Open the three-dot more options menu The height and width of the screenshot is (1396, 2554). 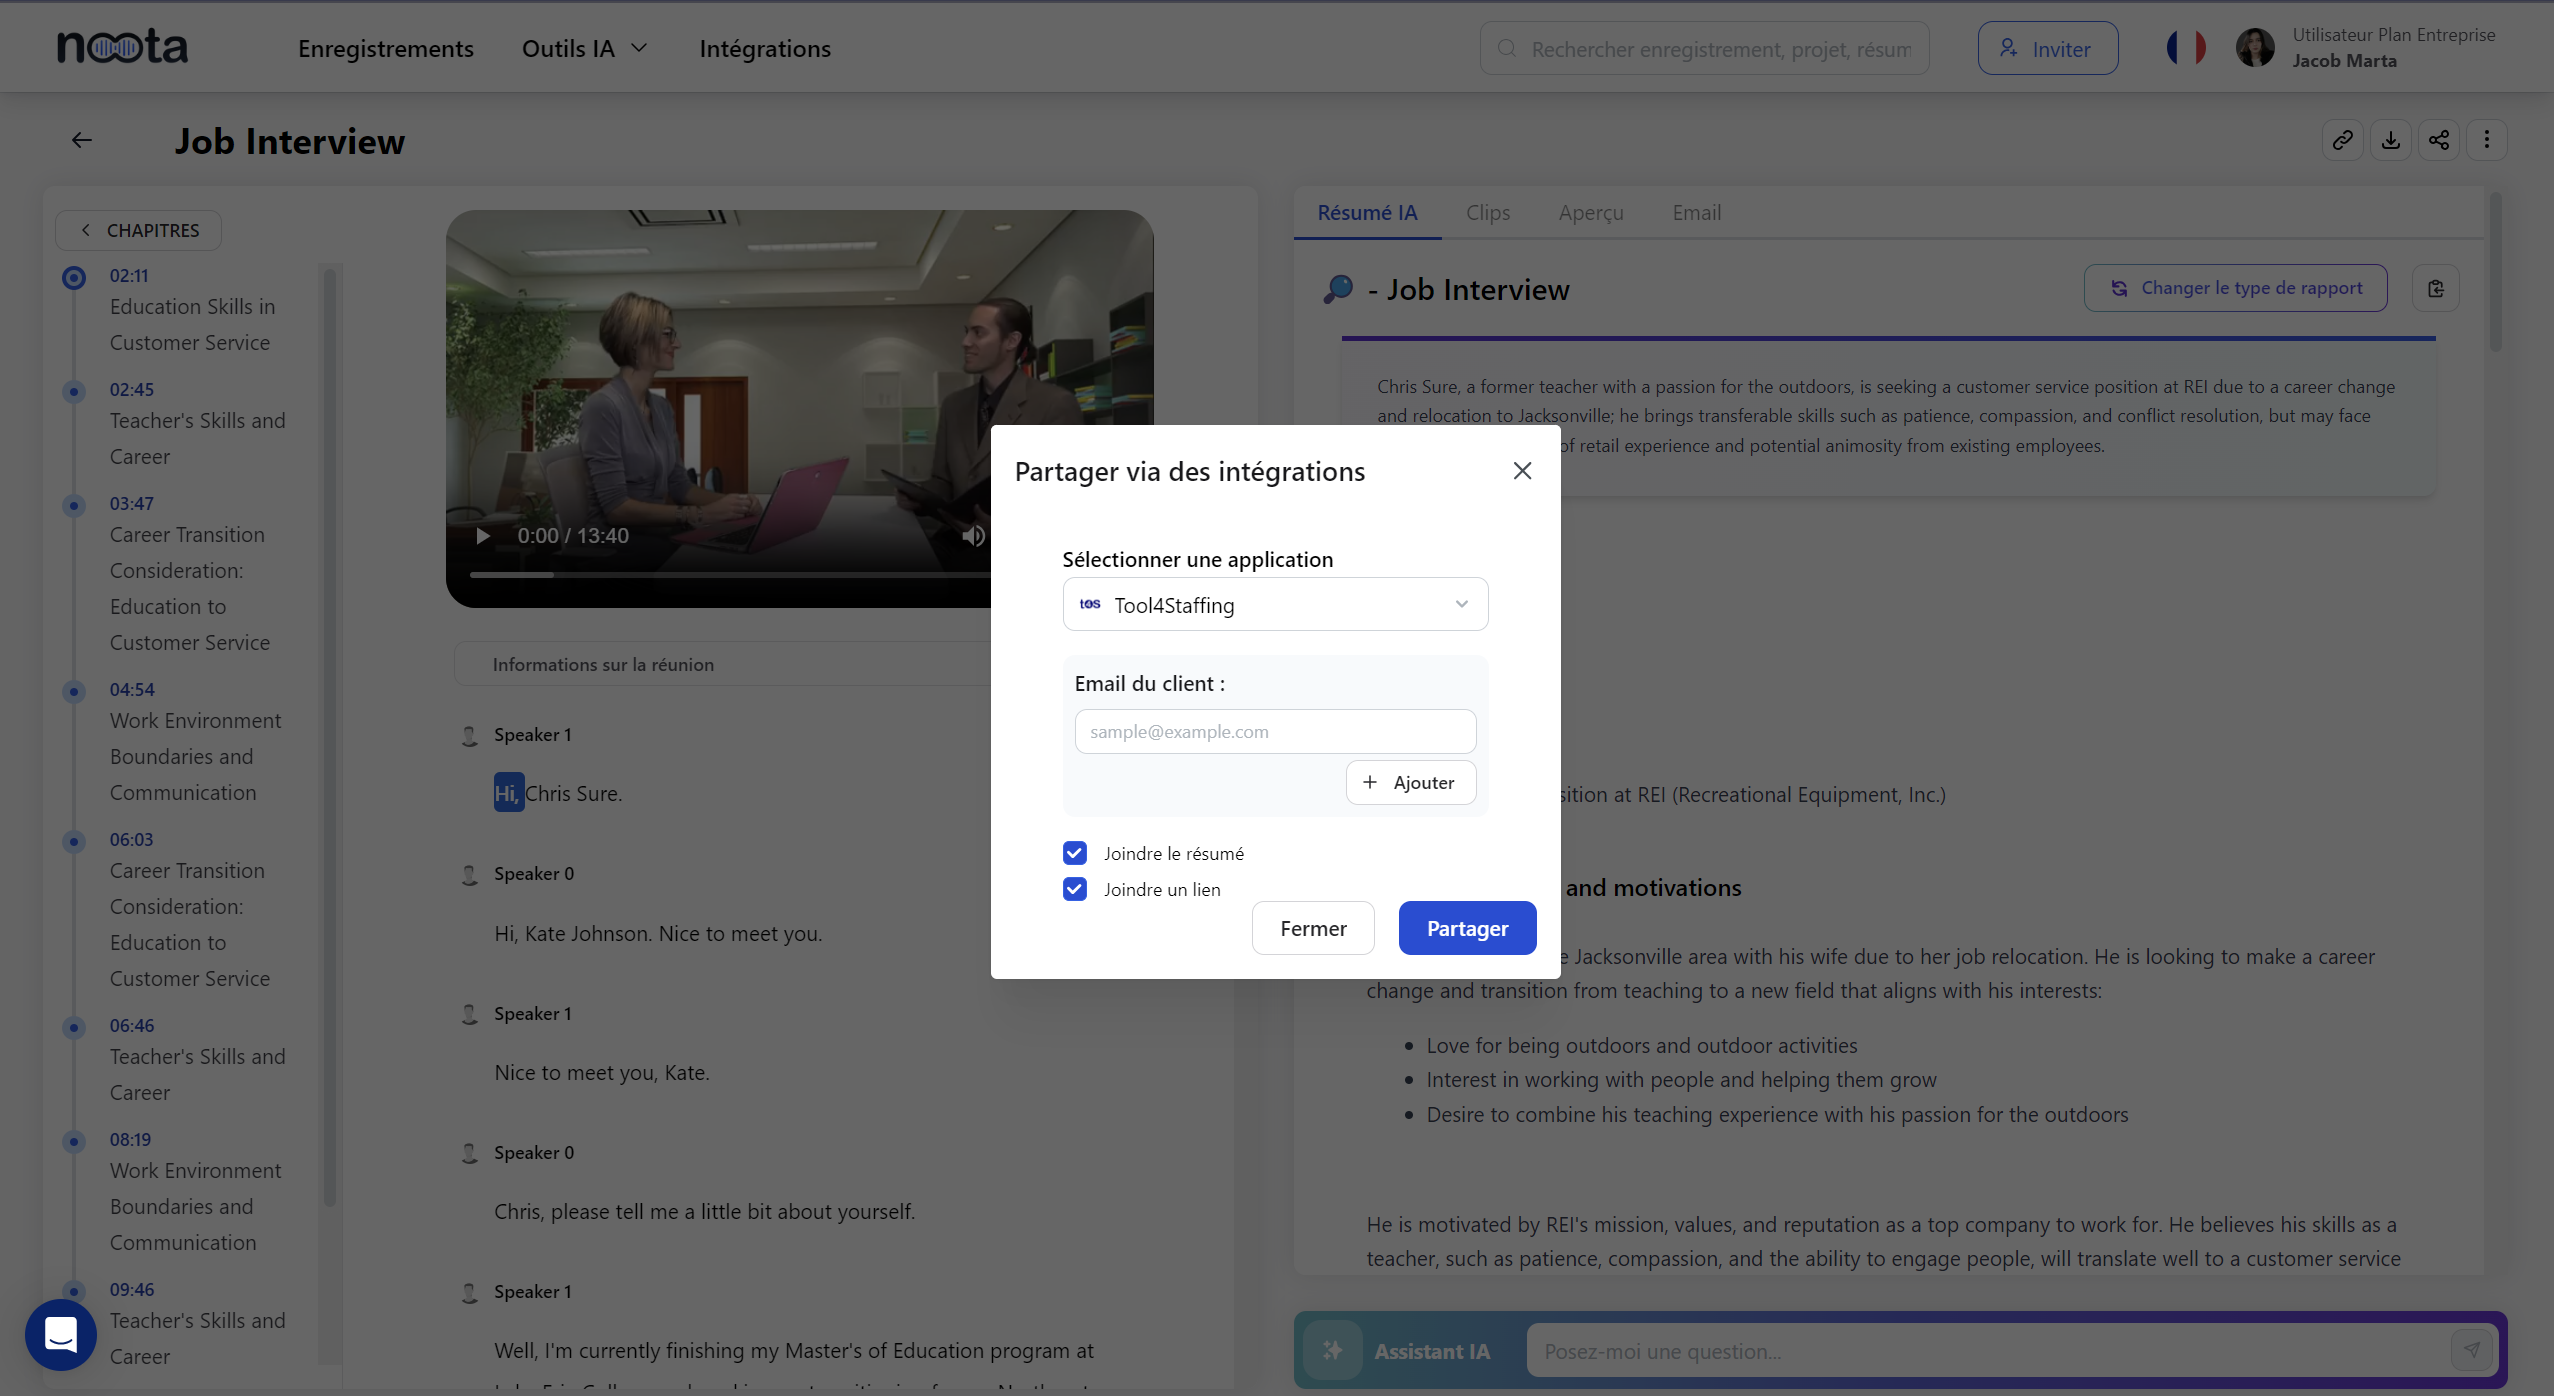2486,140
